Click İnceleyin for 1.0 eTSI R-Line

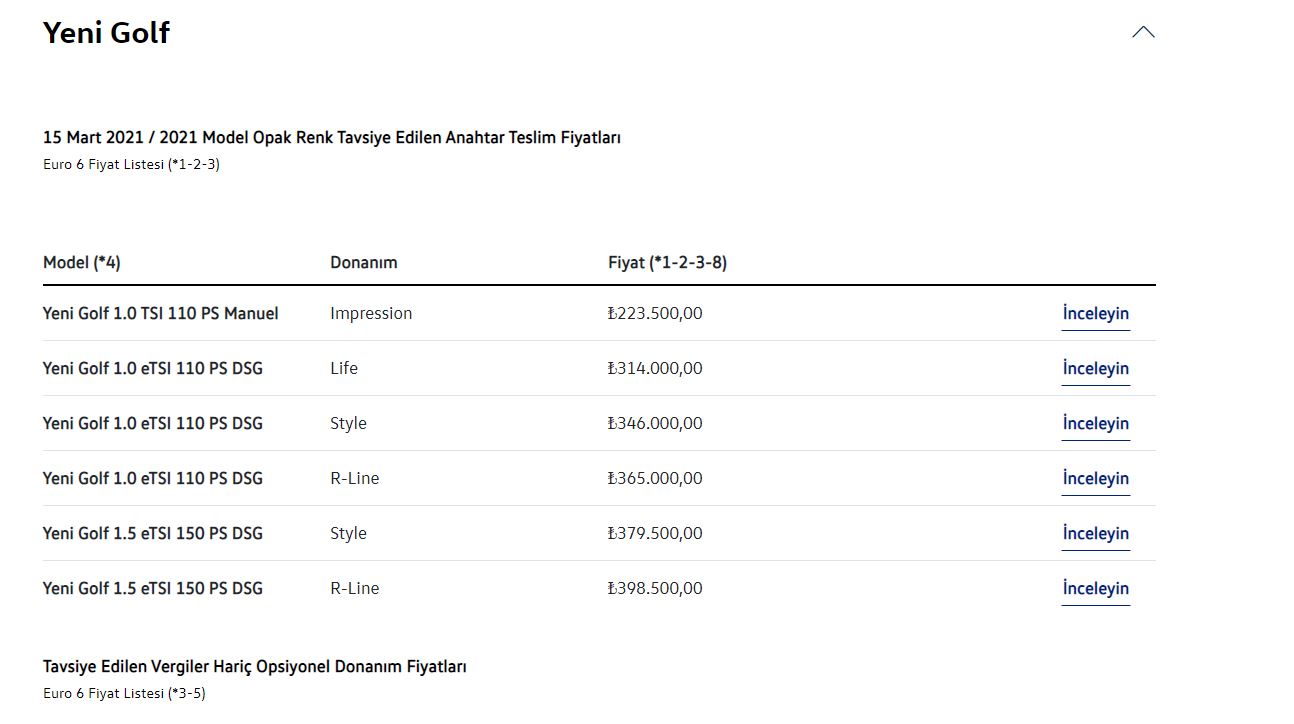(x=1096, y=479)
